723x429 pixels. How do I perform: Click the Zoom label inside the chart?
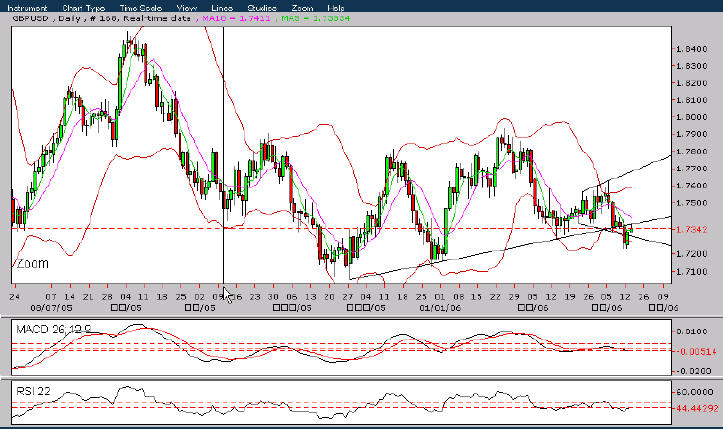[x=32, y=263]
